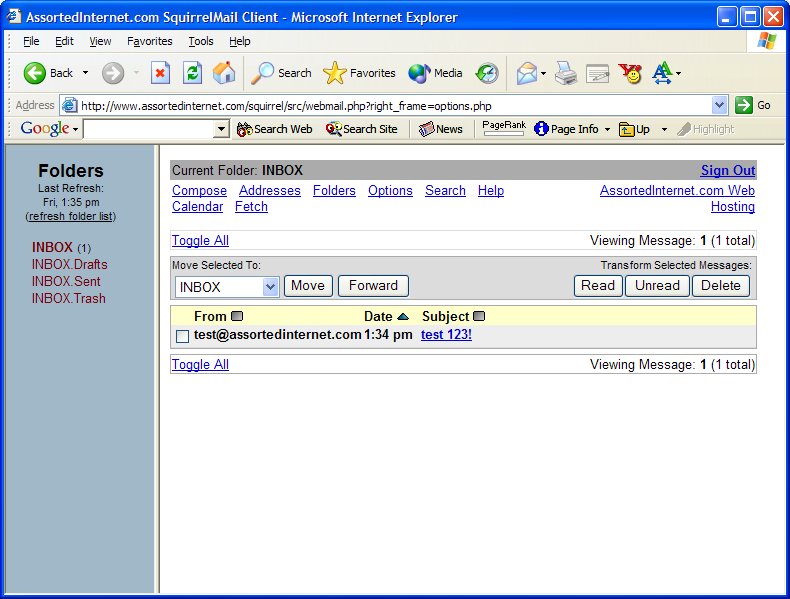
Task: Click the Print icon
Action: (566, 73)
